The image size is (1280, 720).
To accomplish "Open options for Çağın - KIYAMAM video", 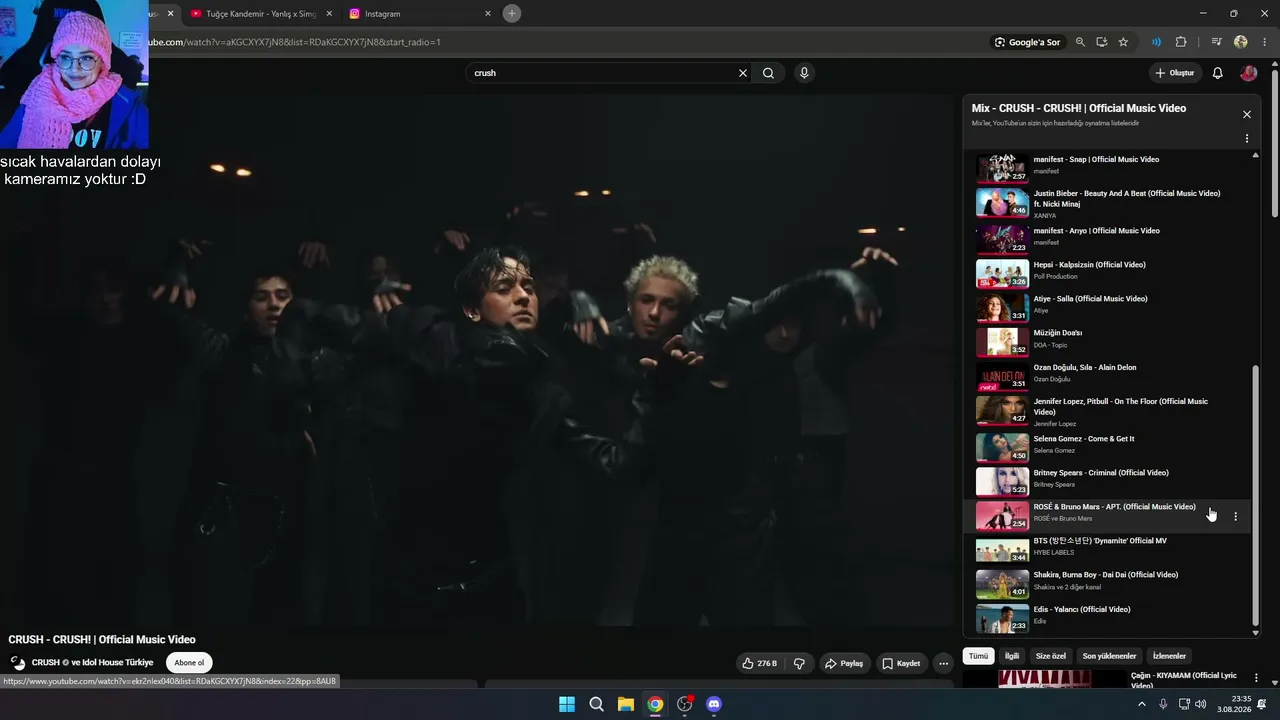I will (x=1256, y=679).
